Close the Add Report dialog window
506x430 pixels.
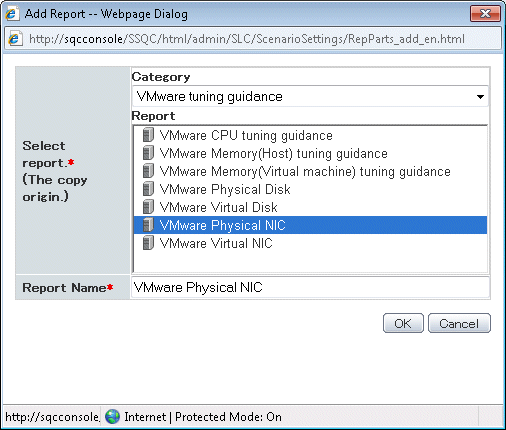[485, 14]
